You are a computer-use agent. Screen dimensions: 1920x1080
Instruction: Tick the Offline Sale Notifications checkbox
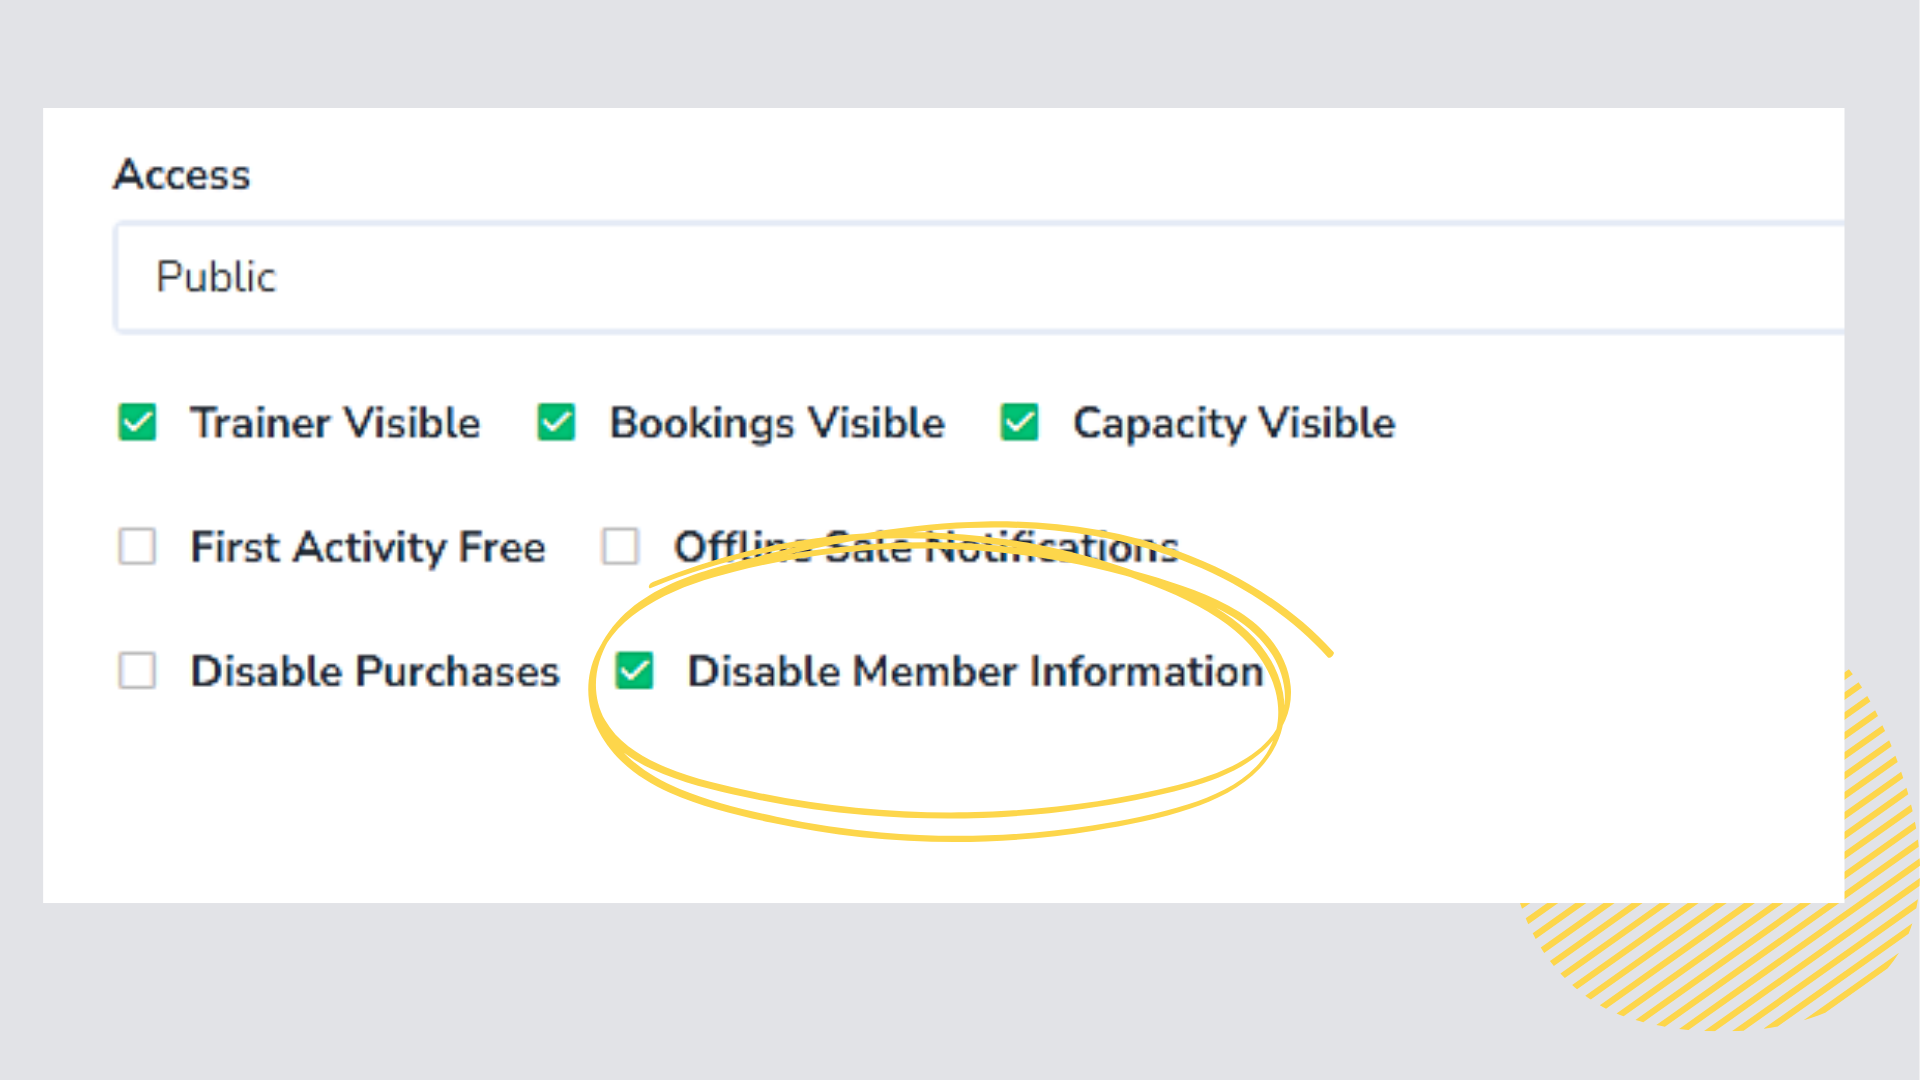tap(620, 547)
